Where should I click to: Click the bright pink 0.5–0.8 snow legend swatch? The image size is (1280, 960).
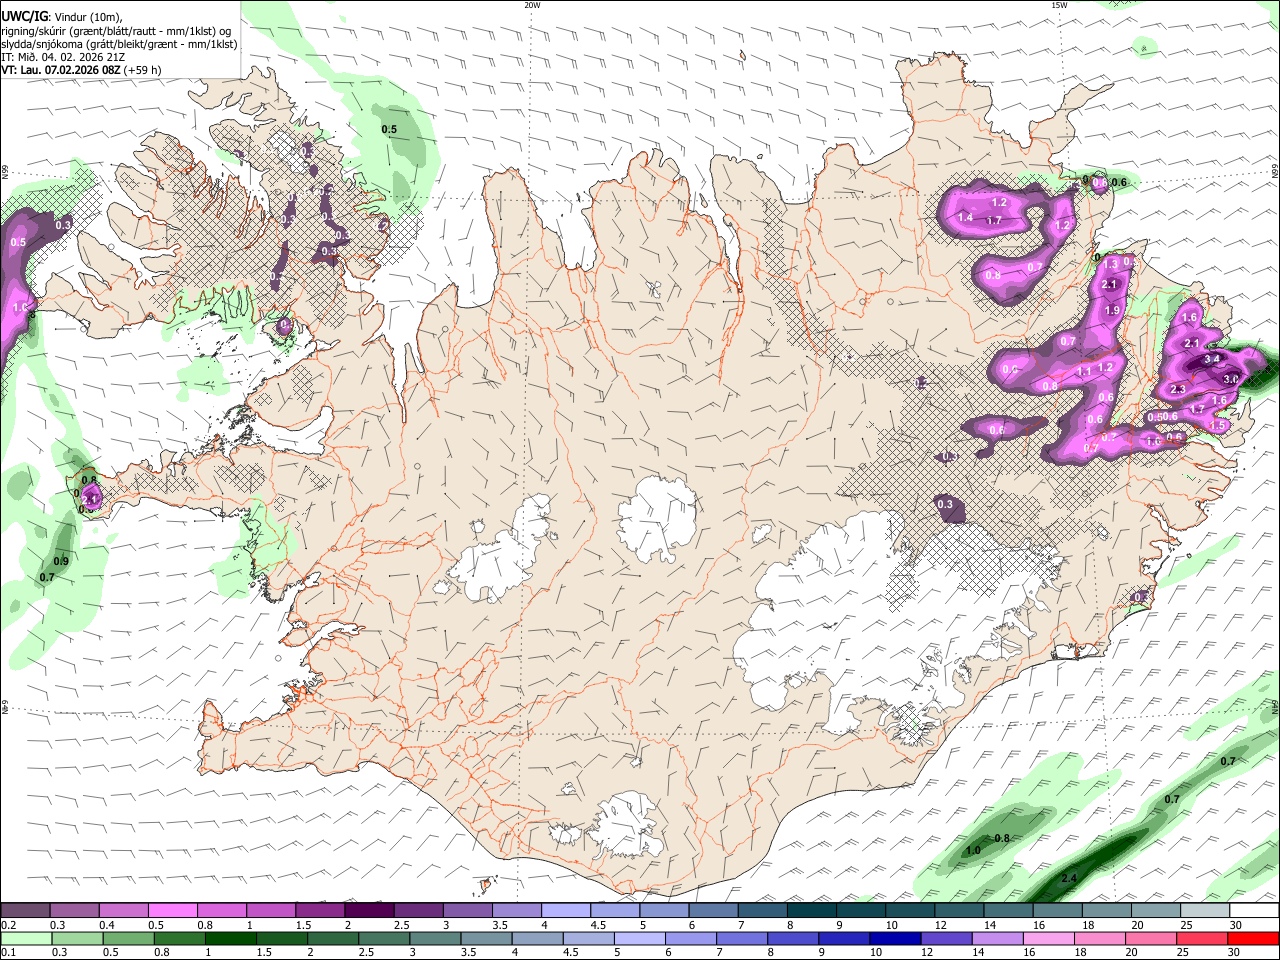pos(172,910)
